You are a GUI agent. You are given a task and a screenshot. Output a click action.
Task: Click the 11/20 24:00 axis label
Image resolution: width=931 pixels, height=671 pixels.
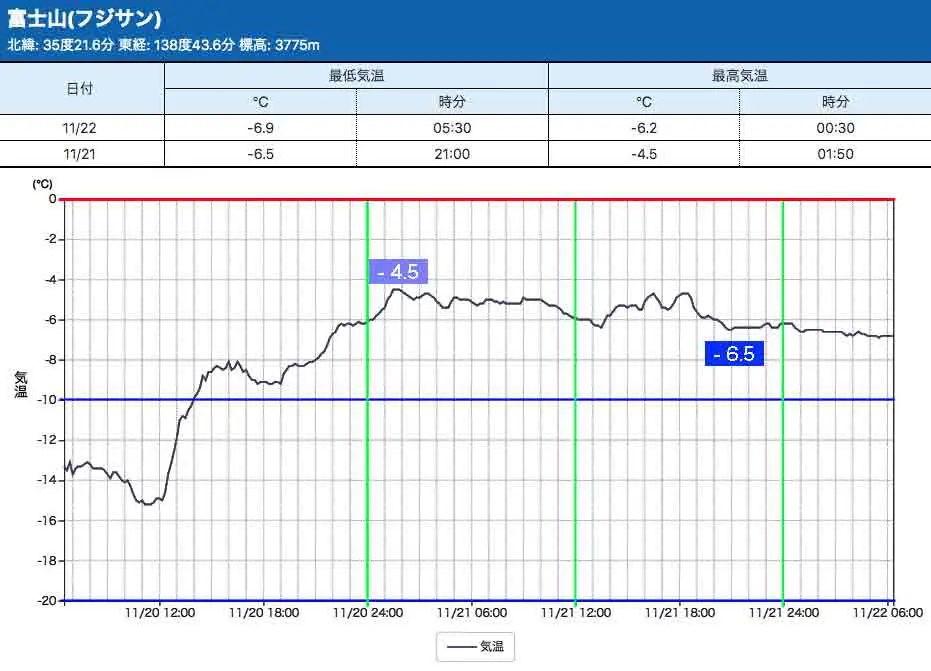point(368,613)
